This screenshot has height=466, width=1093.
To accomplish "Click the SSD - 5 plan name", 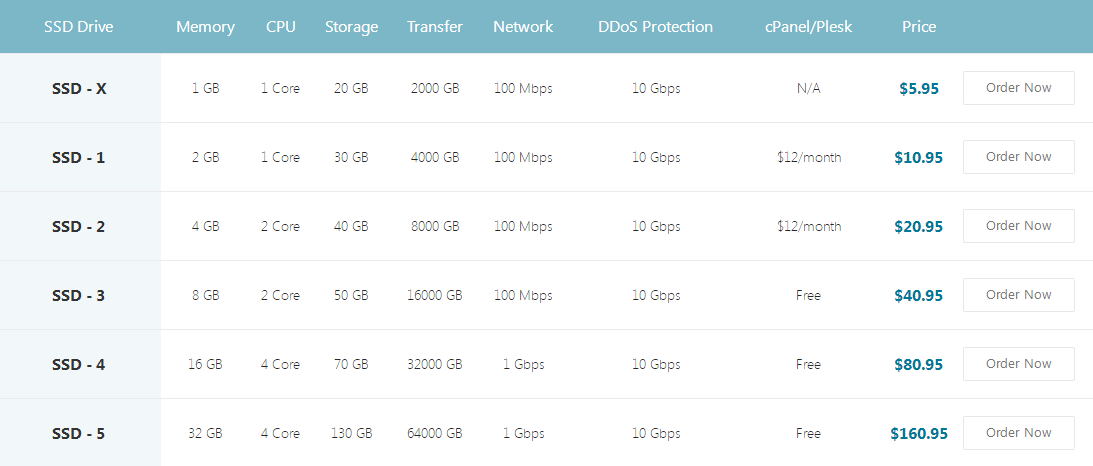I will [x=79, y=434].
